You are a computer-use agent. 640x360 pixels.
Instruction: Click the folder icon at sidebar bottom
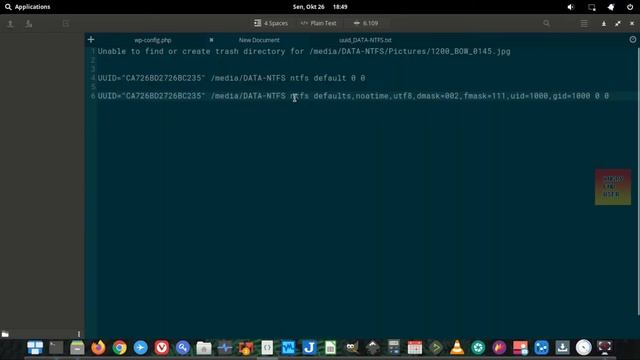point(5,334)
